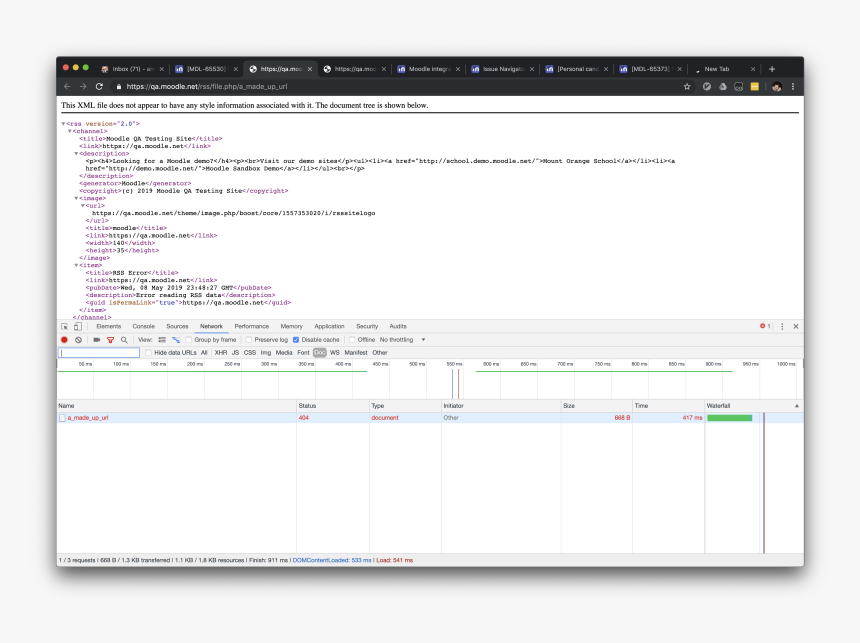Screen dimensions: 860x643
Task: Click the network filter text field
Action: point(99,353)
